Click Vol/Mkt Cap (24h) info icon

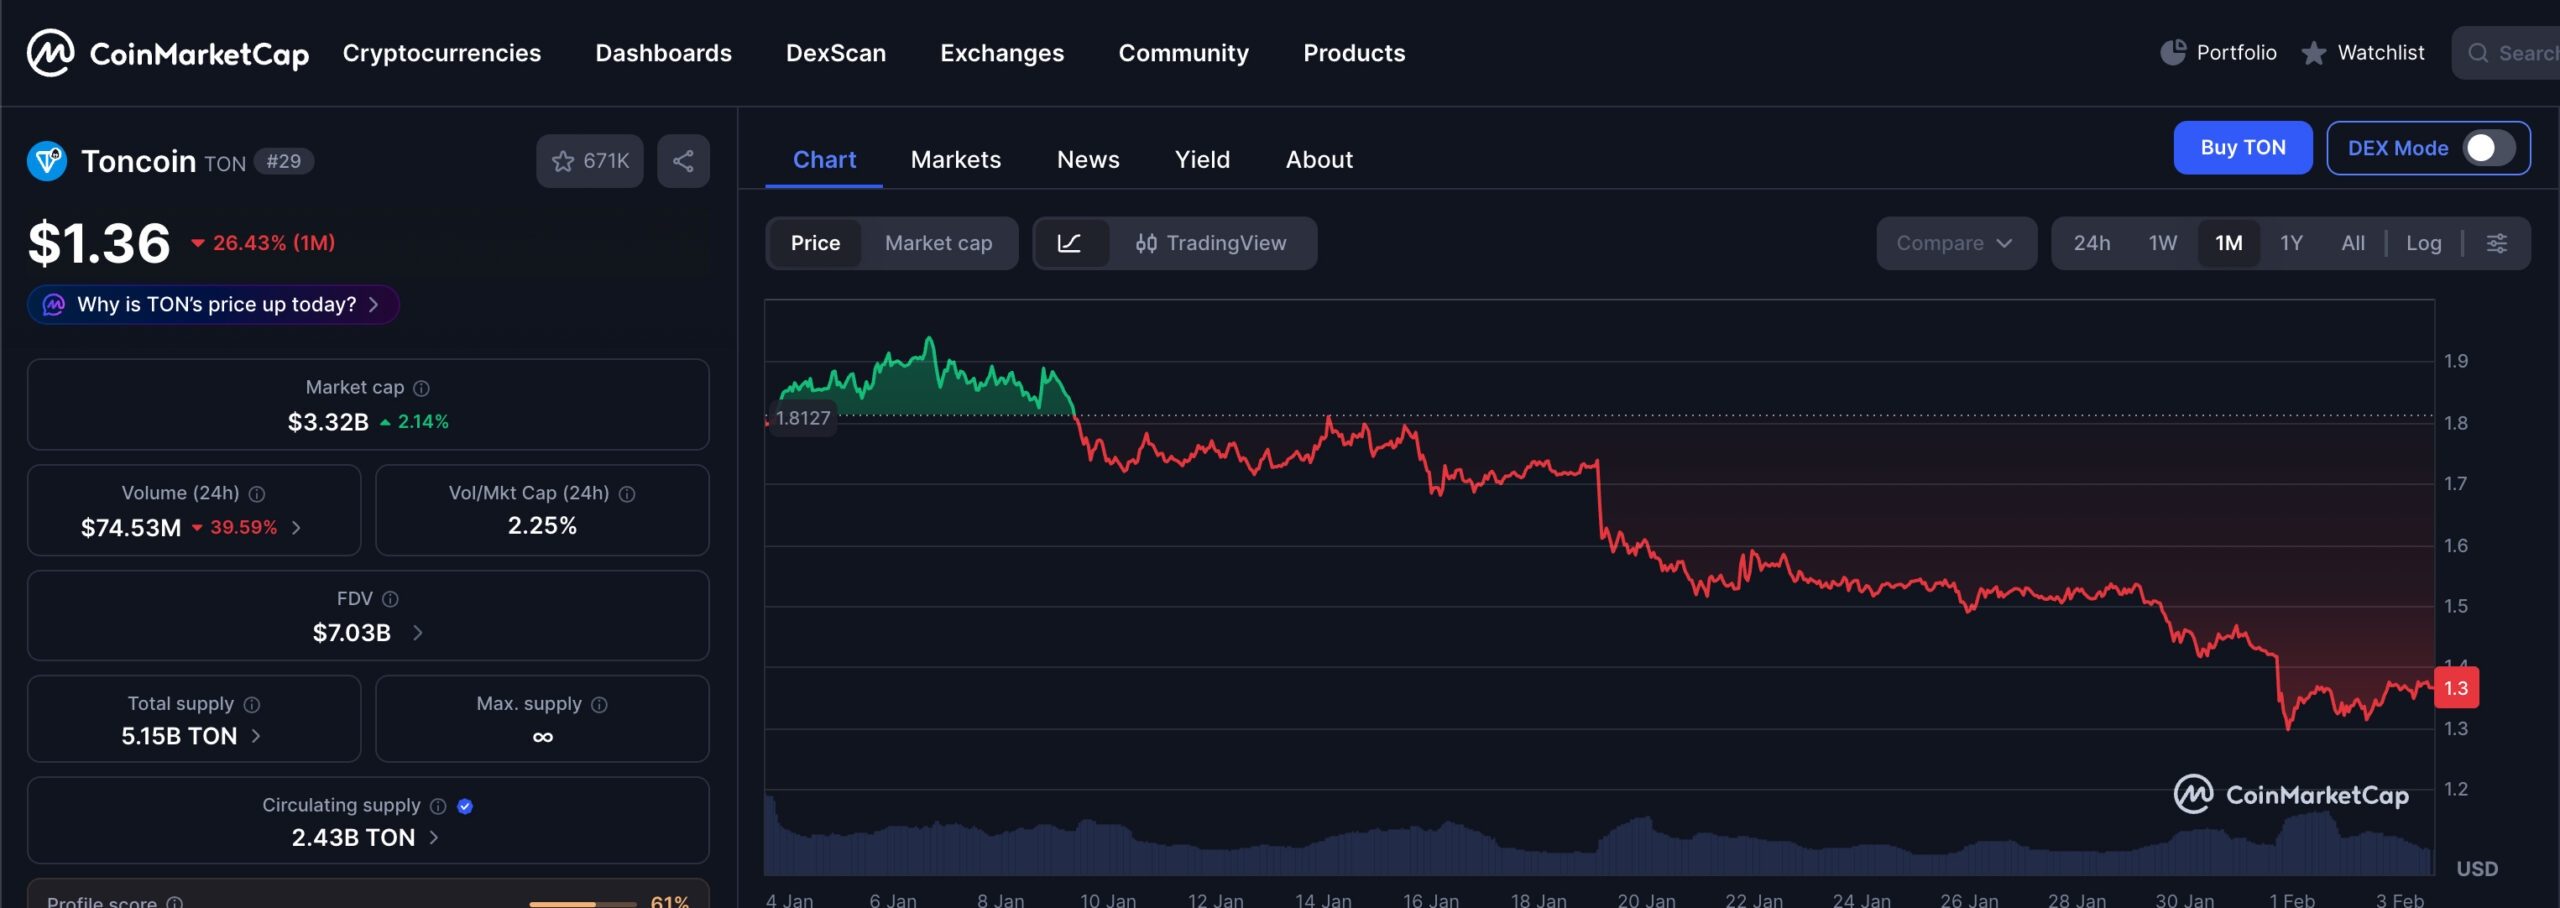(627, 494)
